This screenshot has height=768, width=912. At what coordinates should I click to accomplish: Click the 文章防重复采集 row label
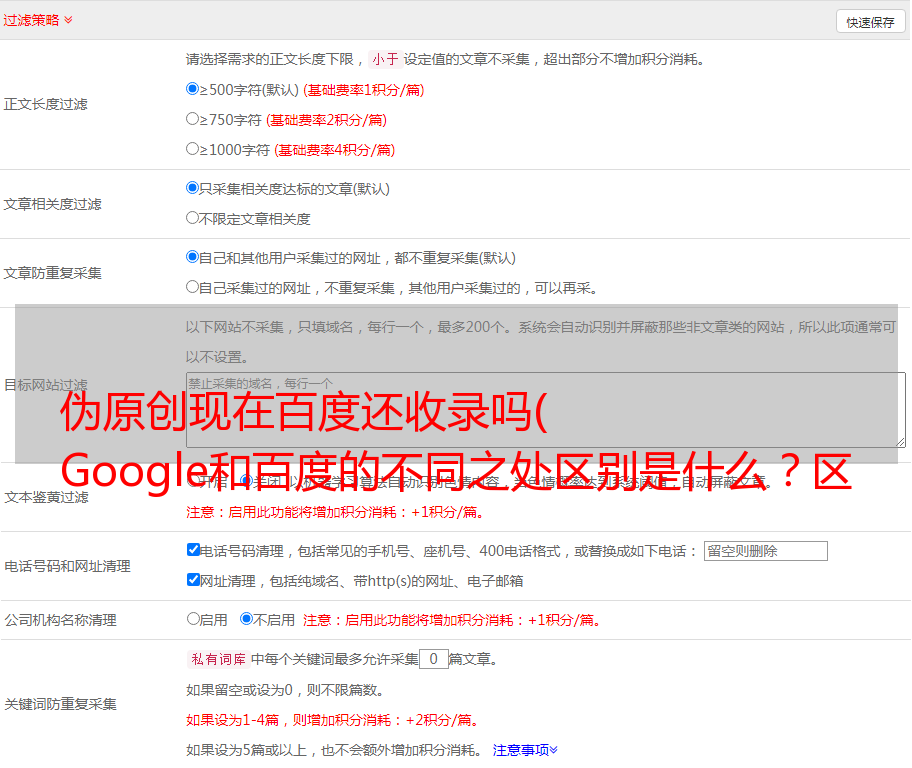pyautogui.click(x=52, y=273)
